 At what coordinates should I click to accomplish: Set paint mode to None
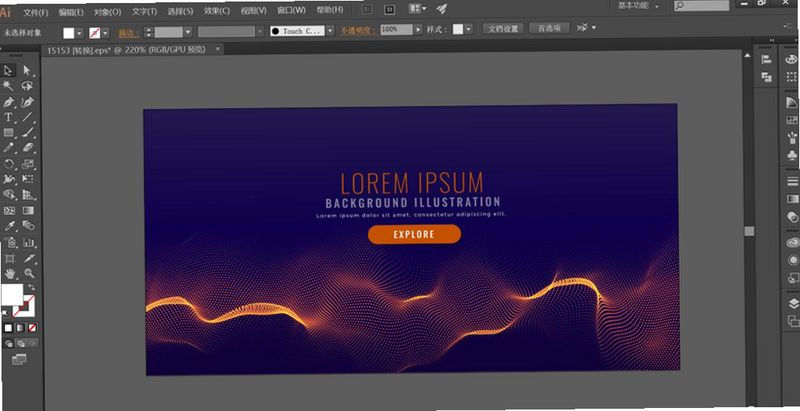[x=32, y=328]
